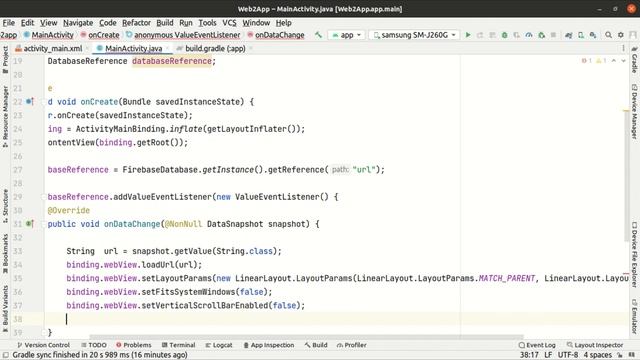
Task: Click Sync Project with Gradle Files icon
Action: pos(569,35)
